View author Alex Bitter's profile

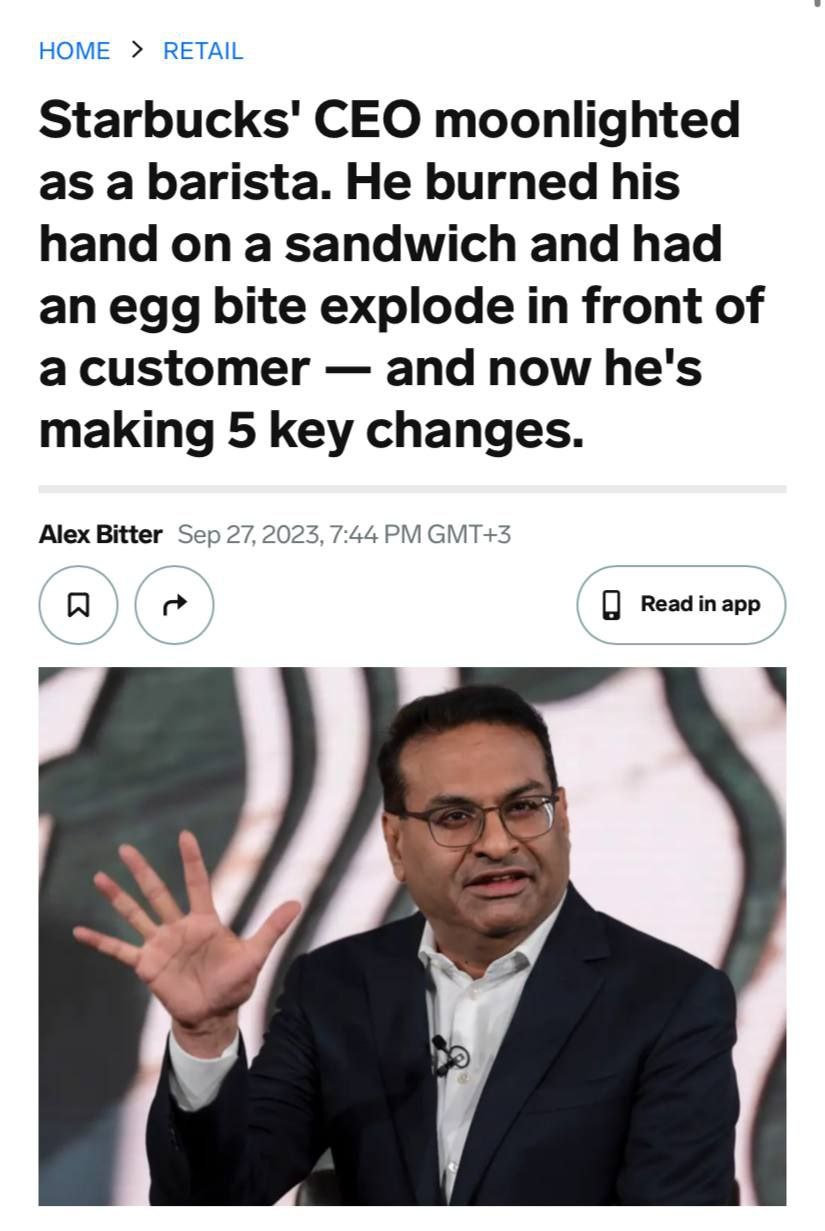[x=100, y=534]
